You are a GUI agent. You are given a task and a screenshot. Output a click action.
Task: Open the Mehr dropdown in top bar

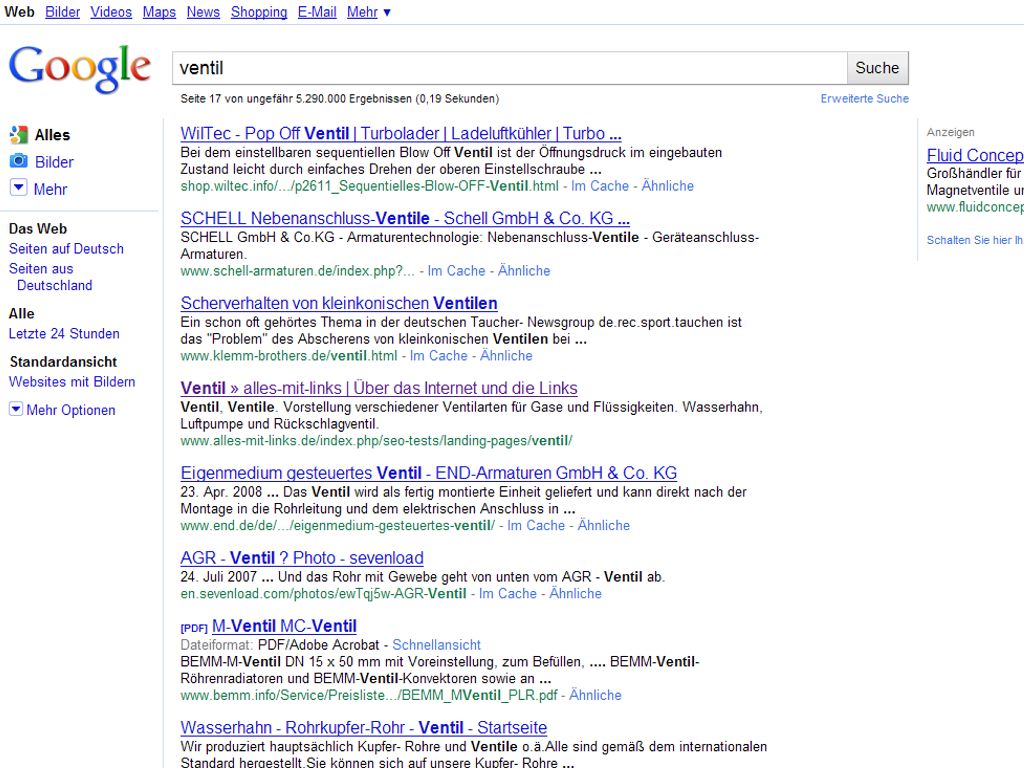(x=369, y=12)
